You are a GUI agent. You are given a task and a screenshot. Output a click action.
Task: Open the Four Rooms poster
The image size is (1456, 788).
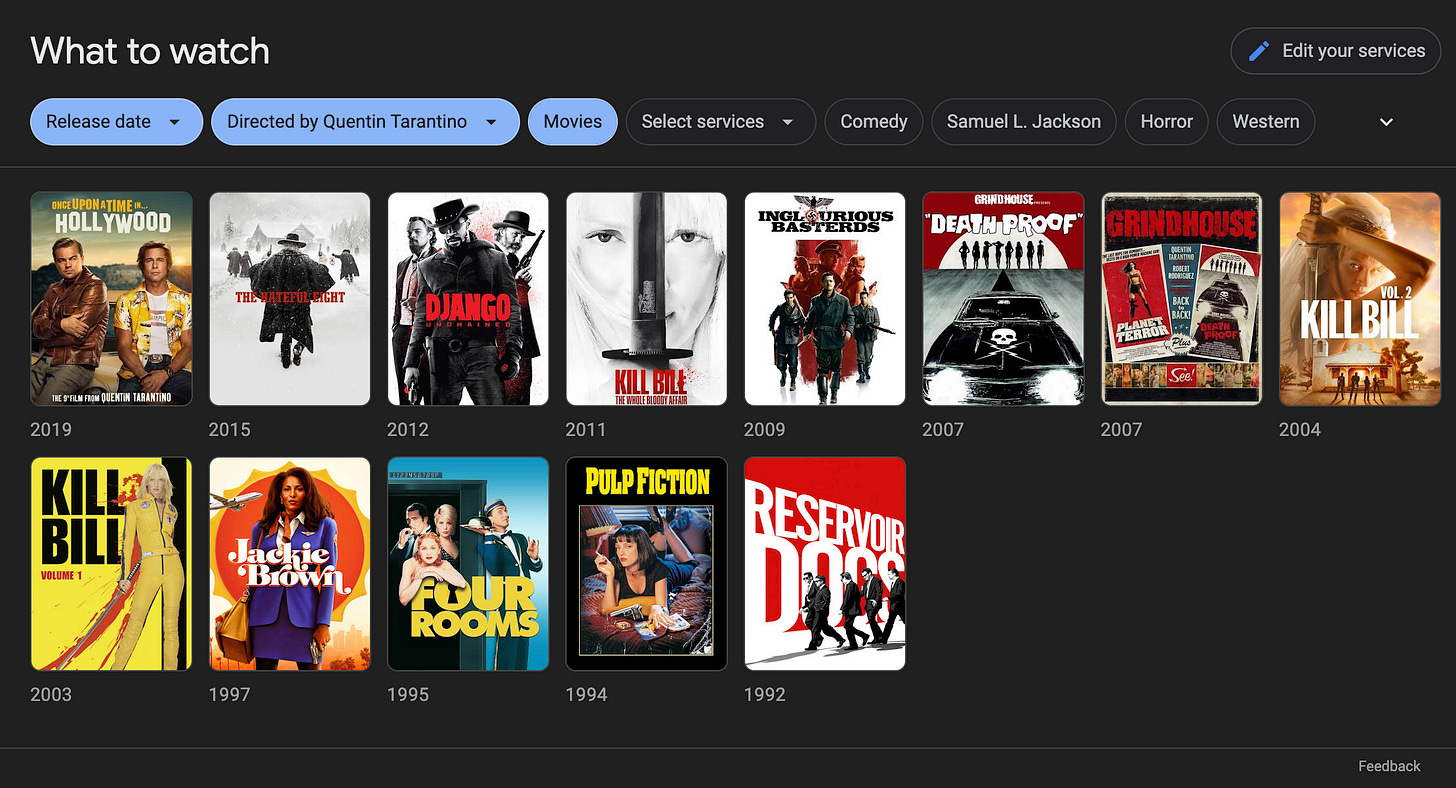[x=468, y=564]
